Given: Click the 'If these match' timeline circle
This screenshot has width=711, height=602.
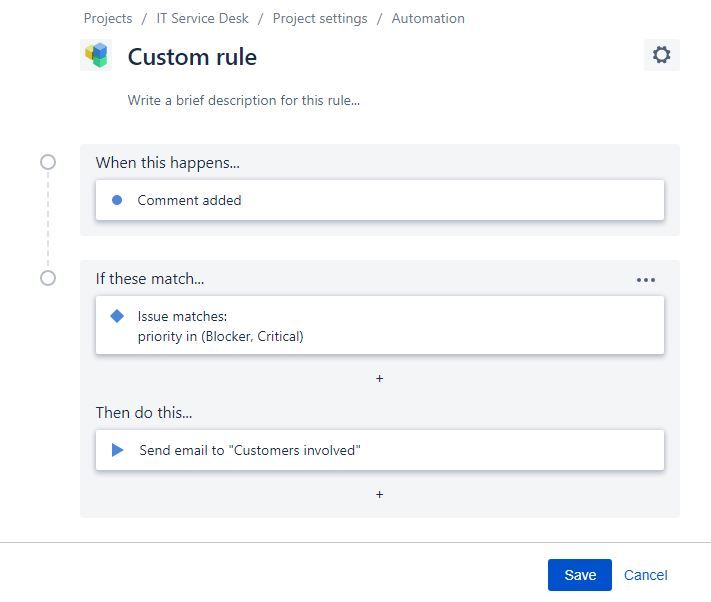Looking at the screenshot, I should [x=48, y=278].
